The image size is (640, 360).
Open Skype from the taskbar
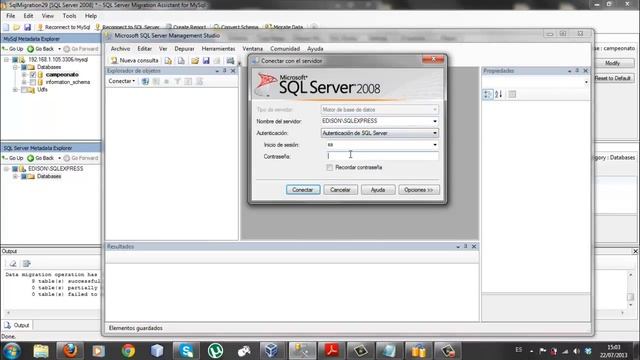tap(186, 351)
